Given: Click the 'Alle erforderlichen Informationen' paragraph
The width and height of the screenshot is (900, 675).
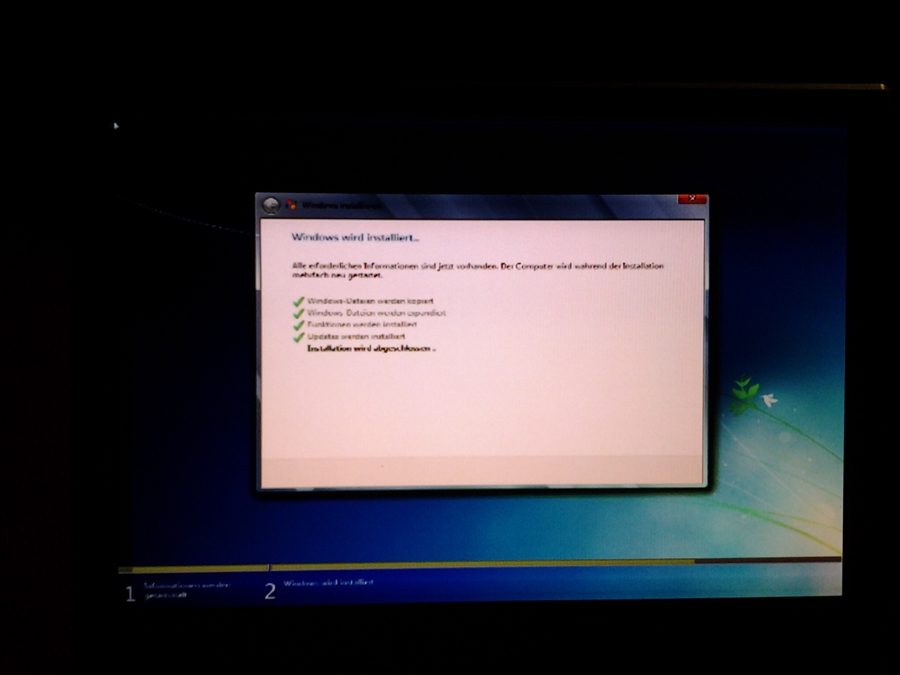Looking at the screenshot, I should [478, 270].
